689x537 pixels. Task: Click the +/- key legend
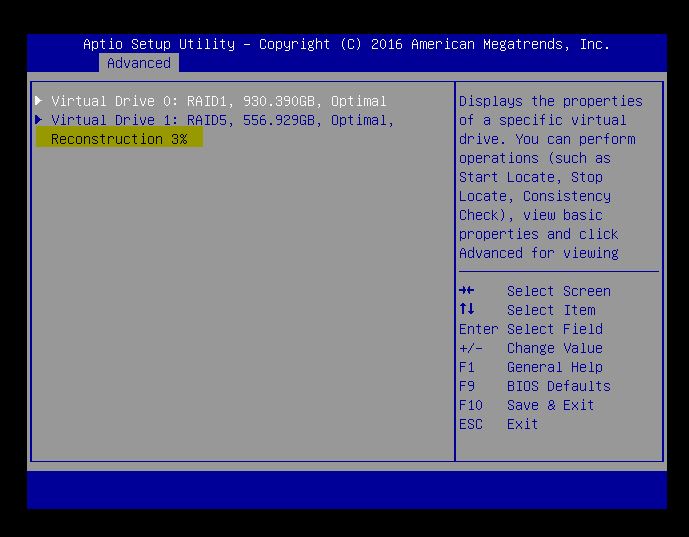(471, 348)
